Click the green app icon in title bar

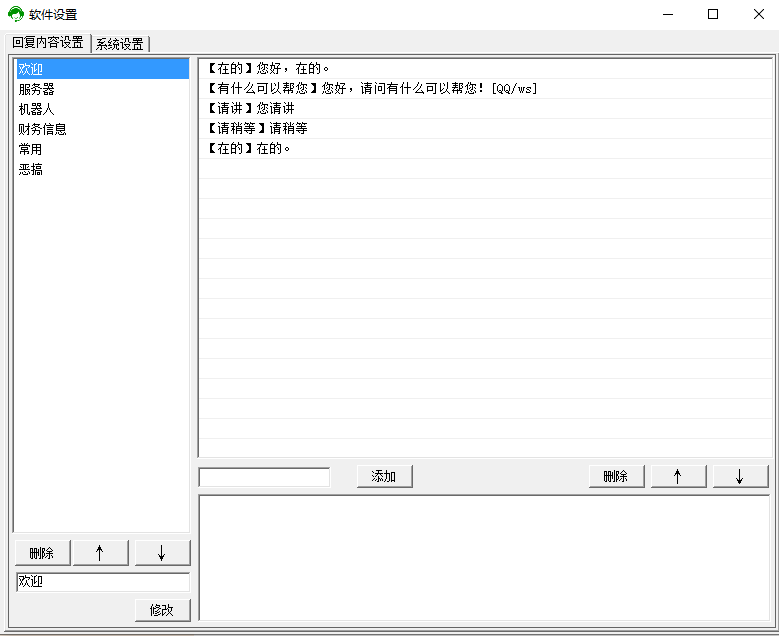pyautogui.click(x=15, y=15)
